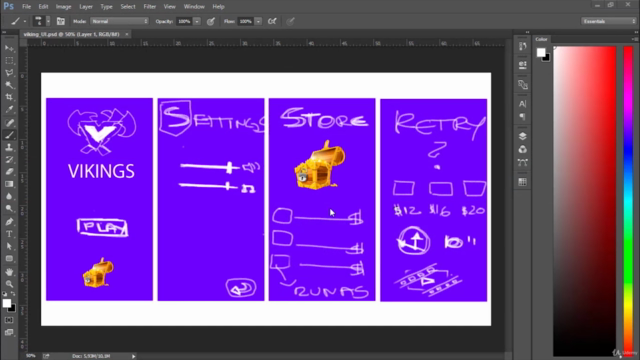This screenshot has height=360, width=640.
Task: Select the Pen tool
Action: [9, 222]
